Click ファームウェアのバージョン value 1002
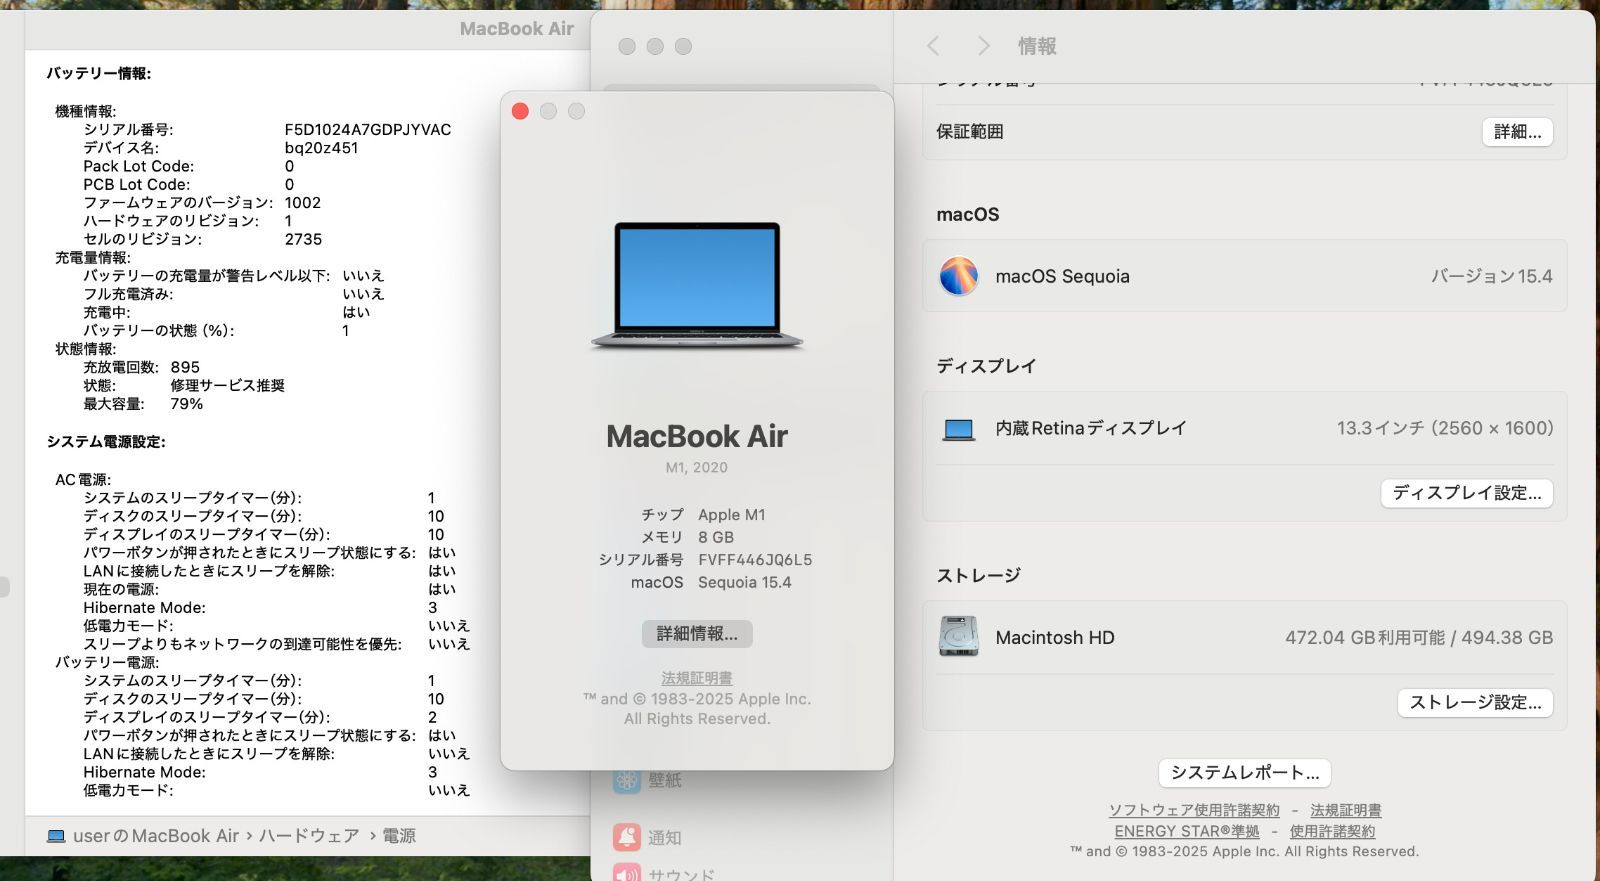This screenshot has width=1600, height=881. click(x=303, y=203)
